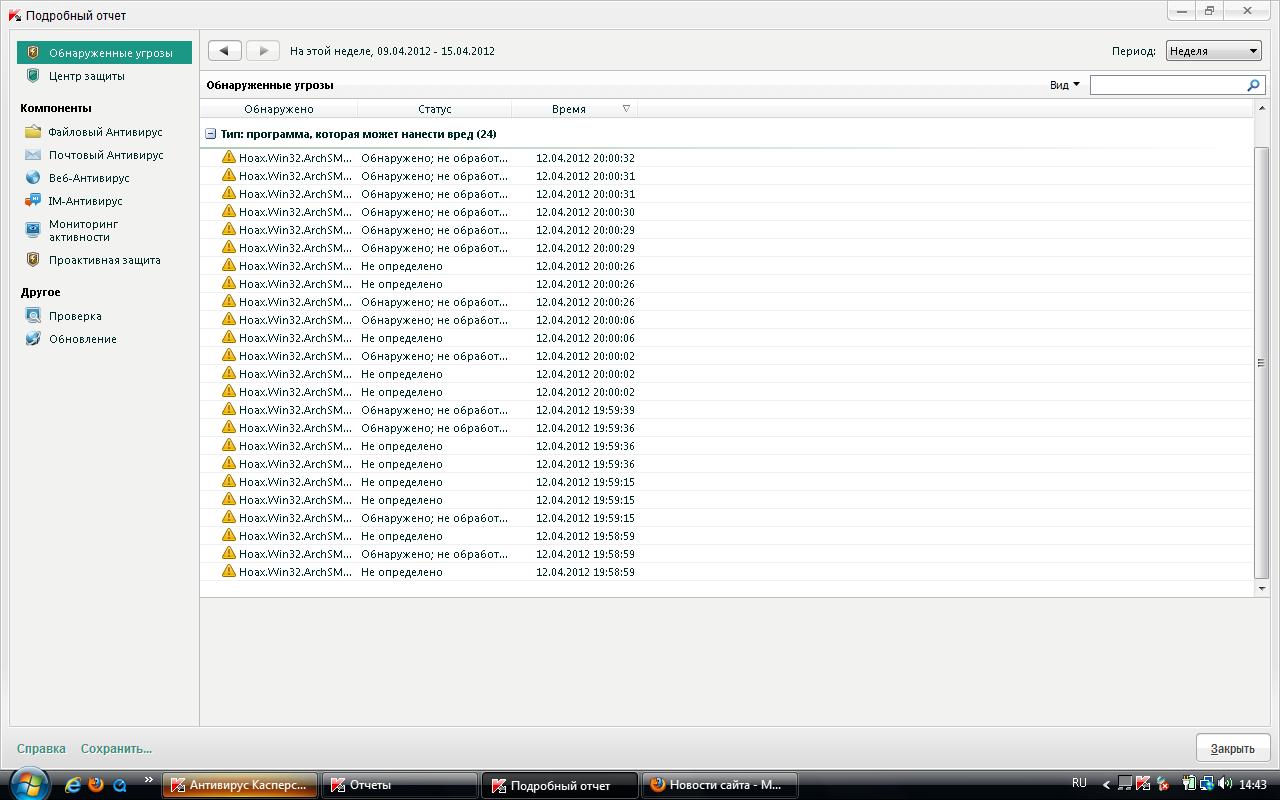Open the Обнаруженные угрозы section in the sidebar
The height and width of the screenshot is (800, 1280).
coord(104,53)
